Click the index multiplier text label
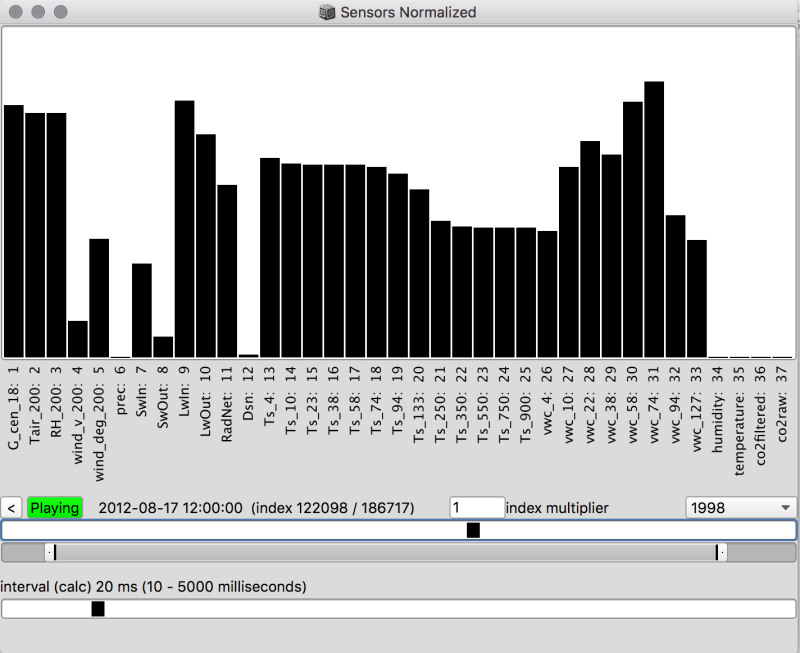The image size is (800, 653). (x=557, y=507)
